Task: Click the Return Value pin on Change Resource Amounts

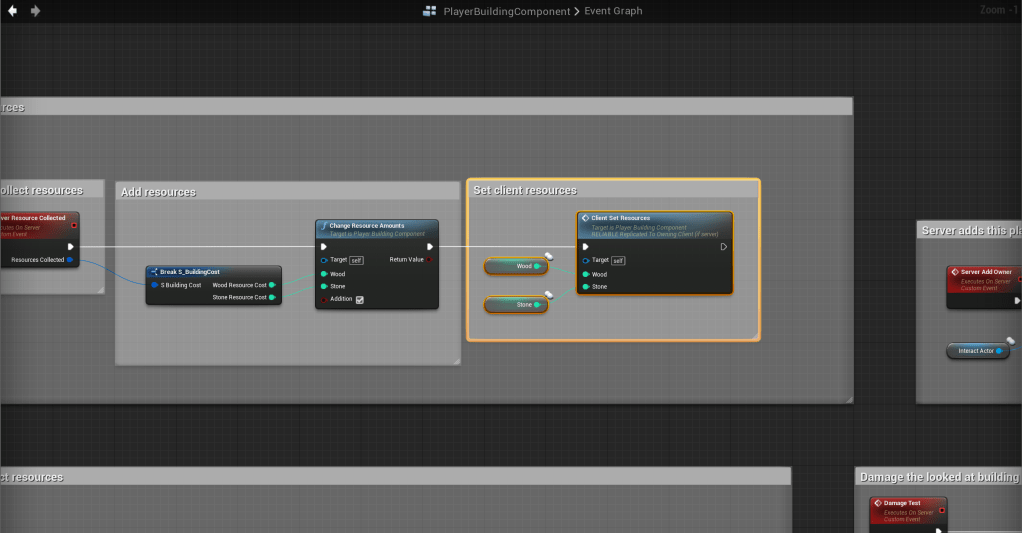Action: (x=429, y=259)
